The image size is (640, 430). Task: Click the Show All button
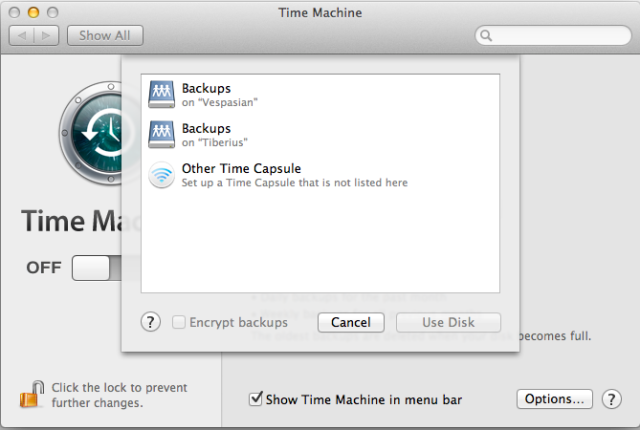(105, 35)
